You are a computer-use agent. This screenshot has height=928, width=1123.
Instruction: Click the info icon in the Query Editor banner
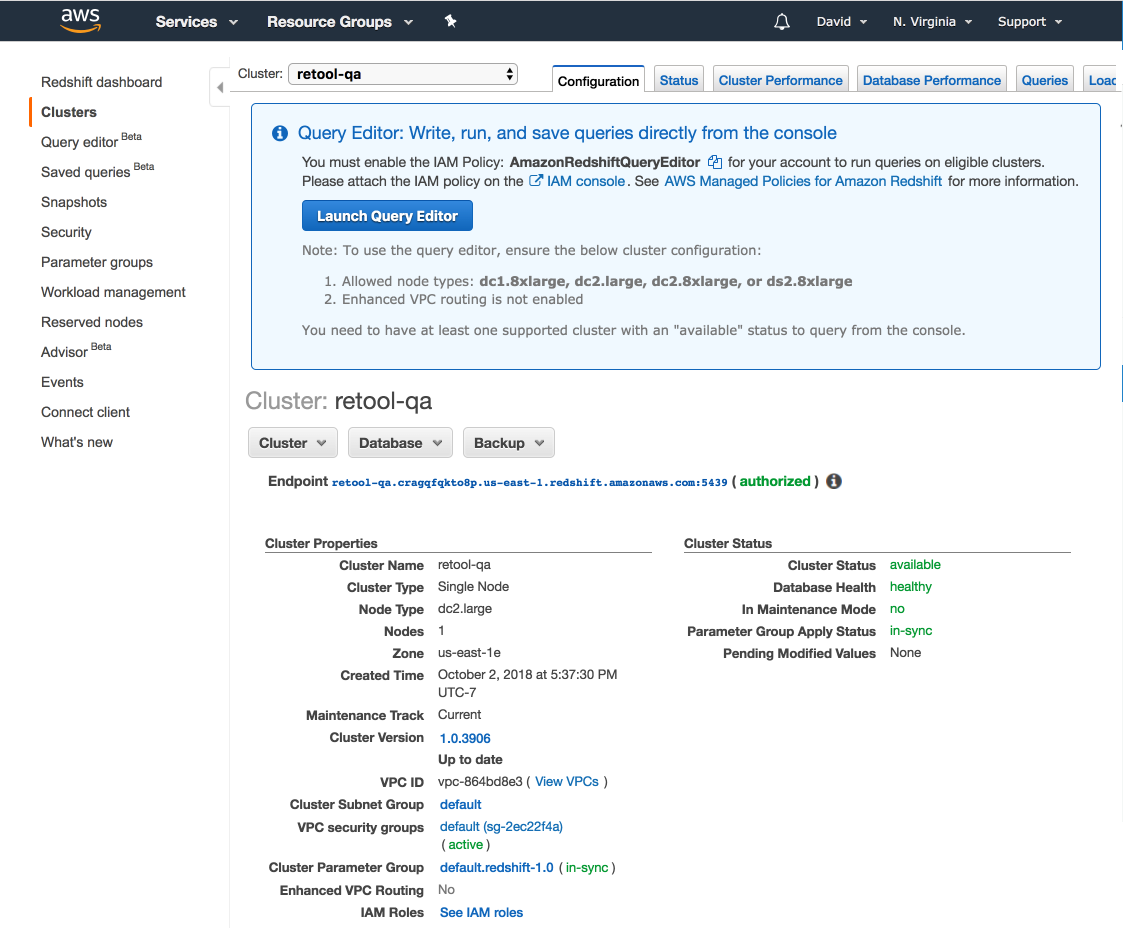click(x=280, y=133)
